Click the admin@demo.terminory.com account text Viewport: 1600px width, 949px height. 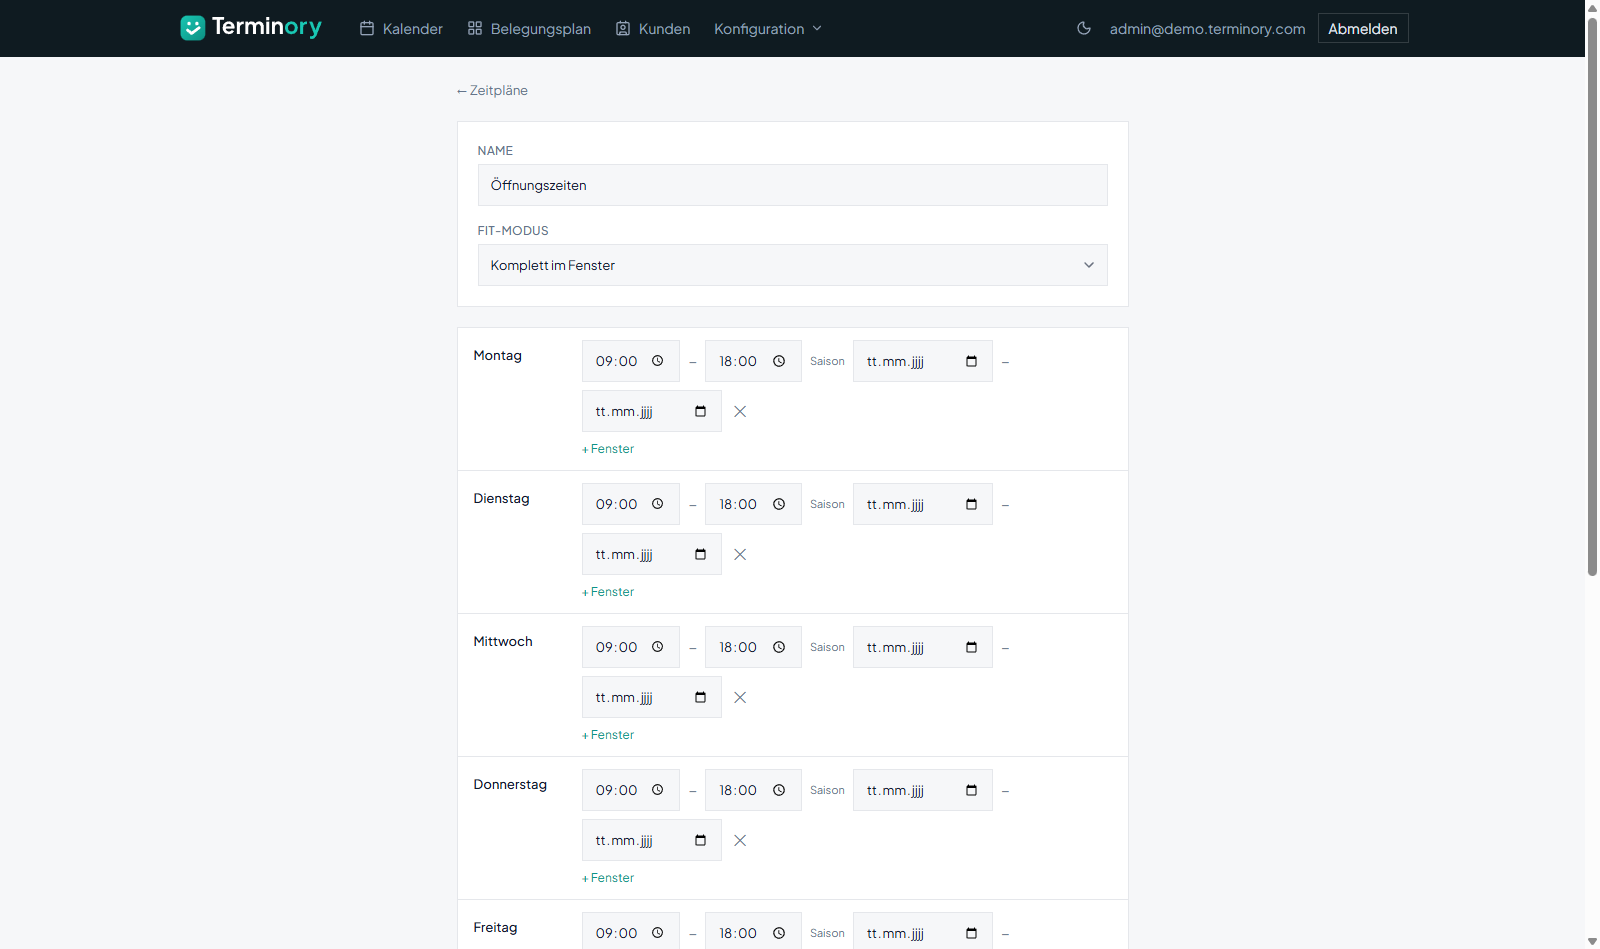pyautogui.click(x=1207, y=29)
